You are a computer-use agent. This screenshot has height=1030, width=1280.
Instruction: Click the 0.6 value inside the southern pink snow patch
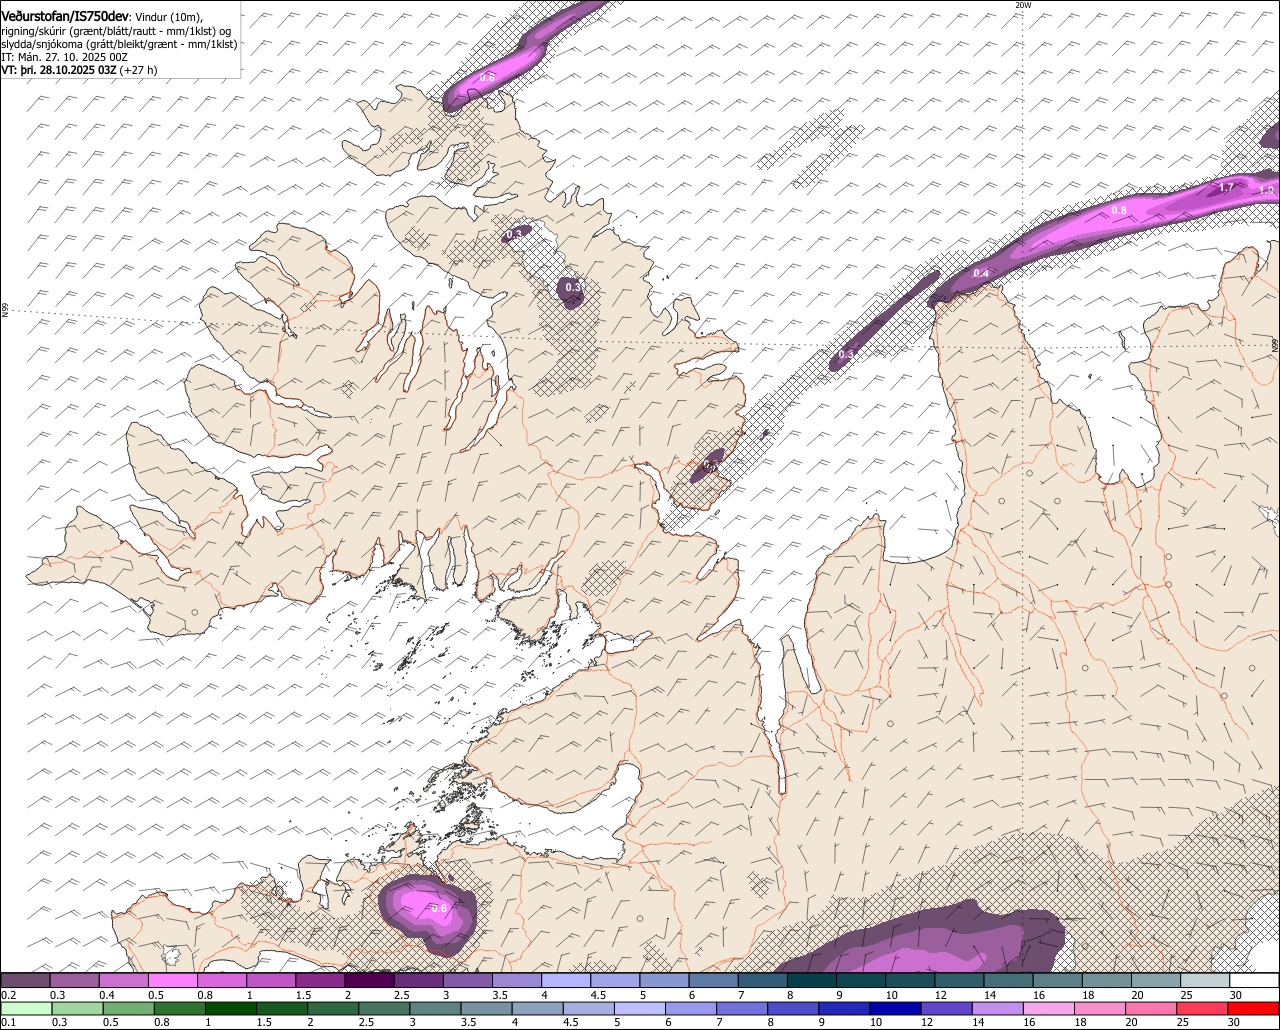click(x=438, y=908)
